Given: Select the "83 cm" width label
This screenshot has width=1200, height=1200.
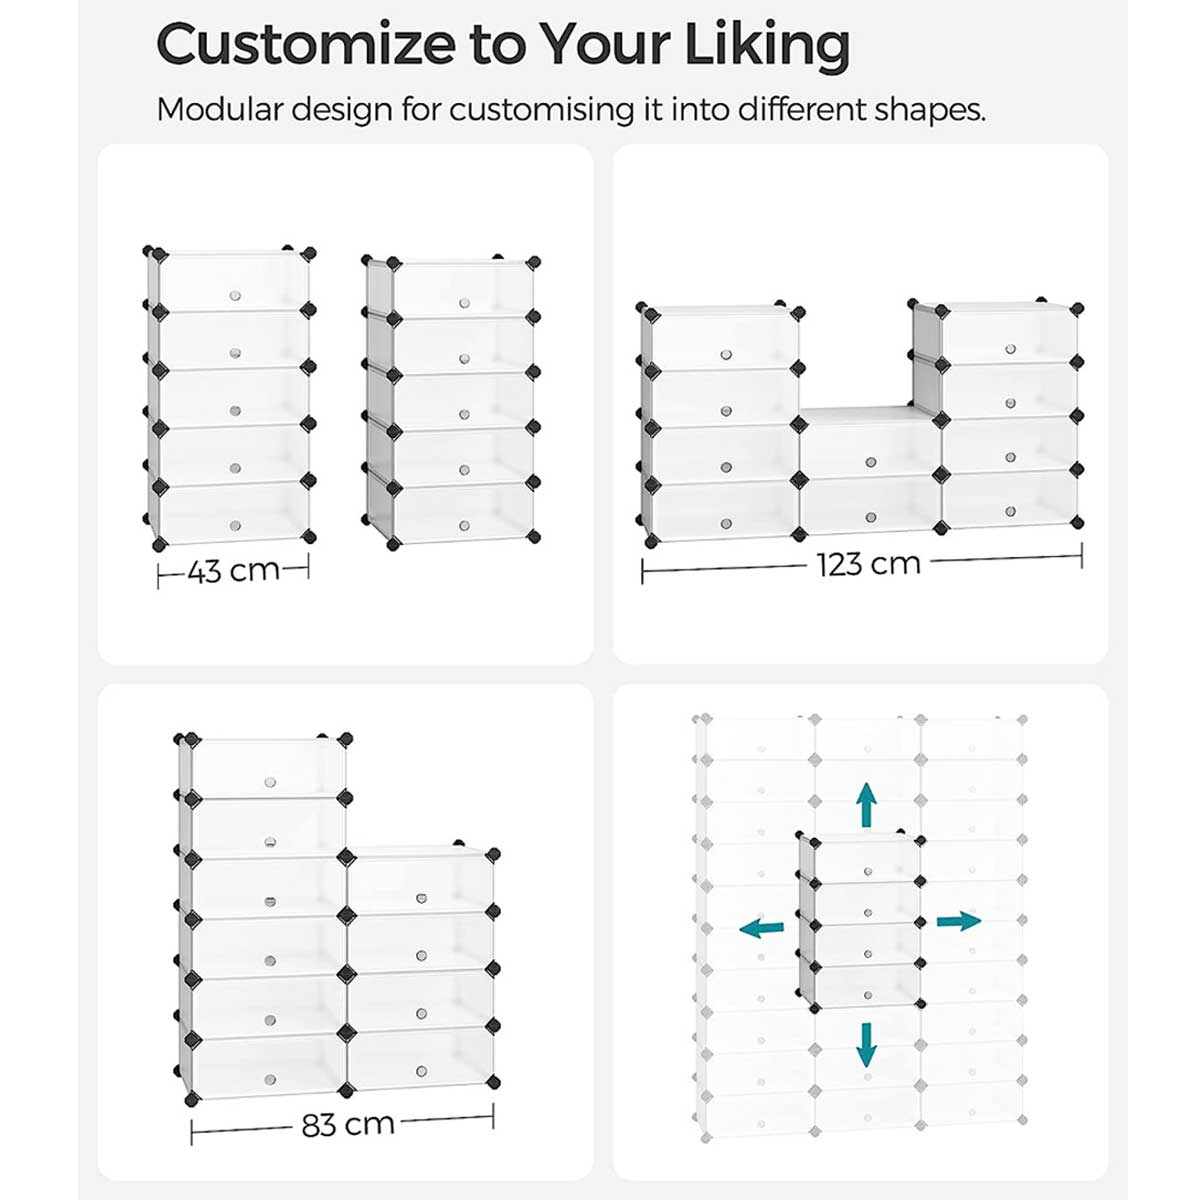Looking at the screenshot, I should pyautogui.click(x=348, y=1124).
